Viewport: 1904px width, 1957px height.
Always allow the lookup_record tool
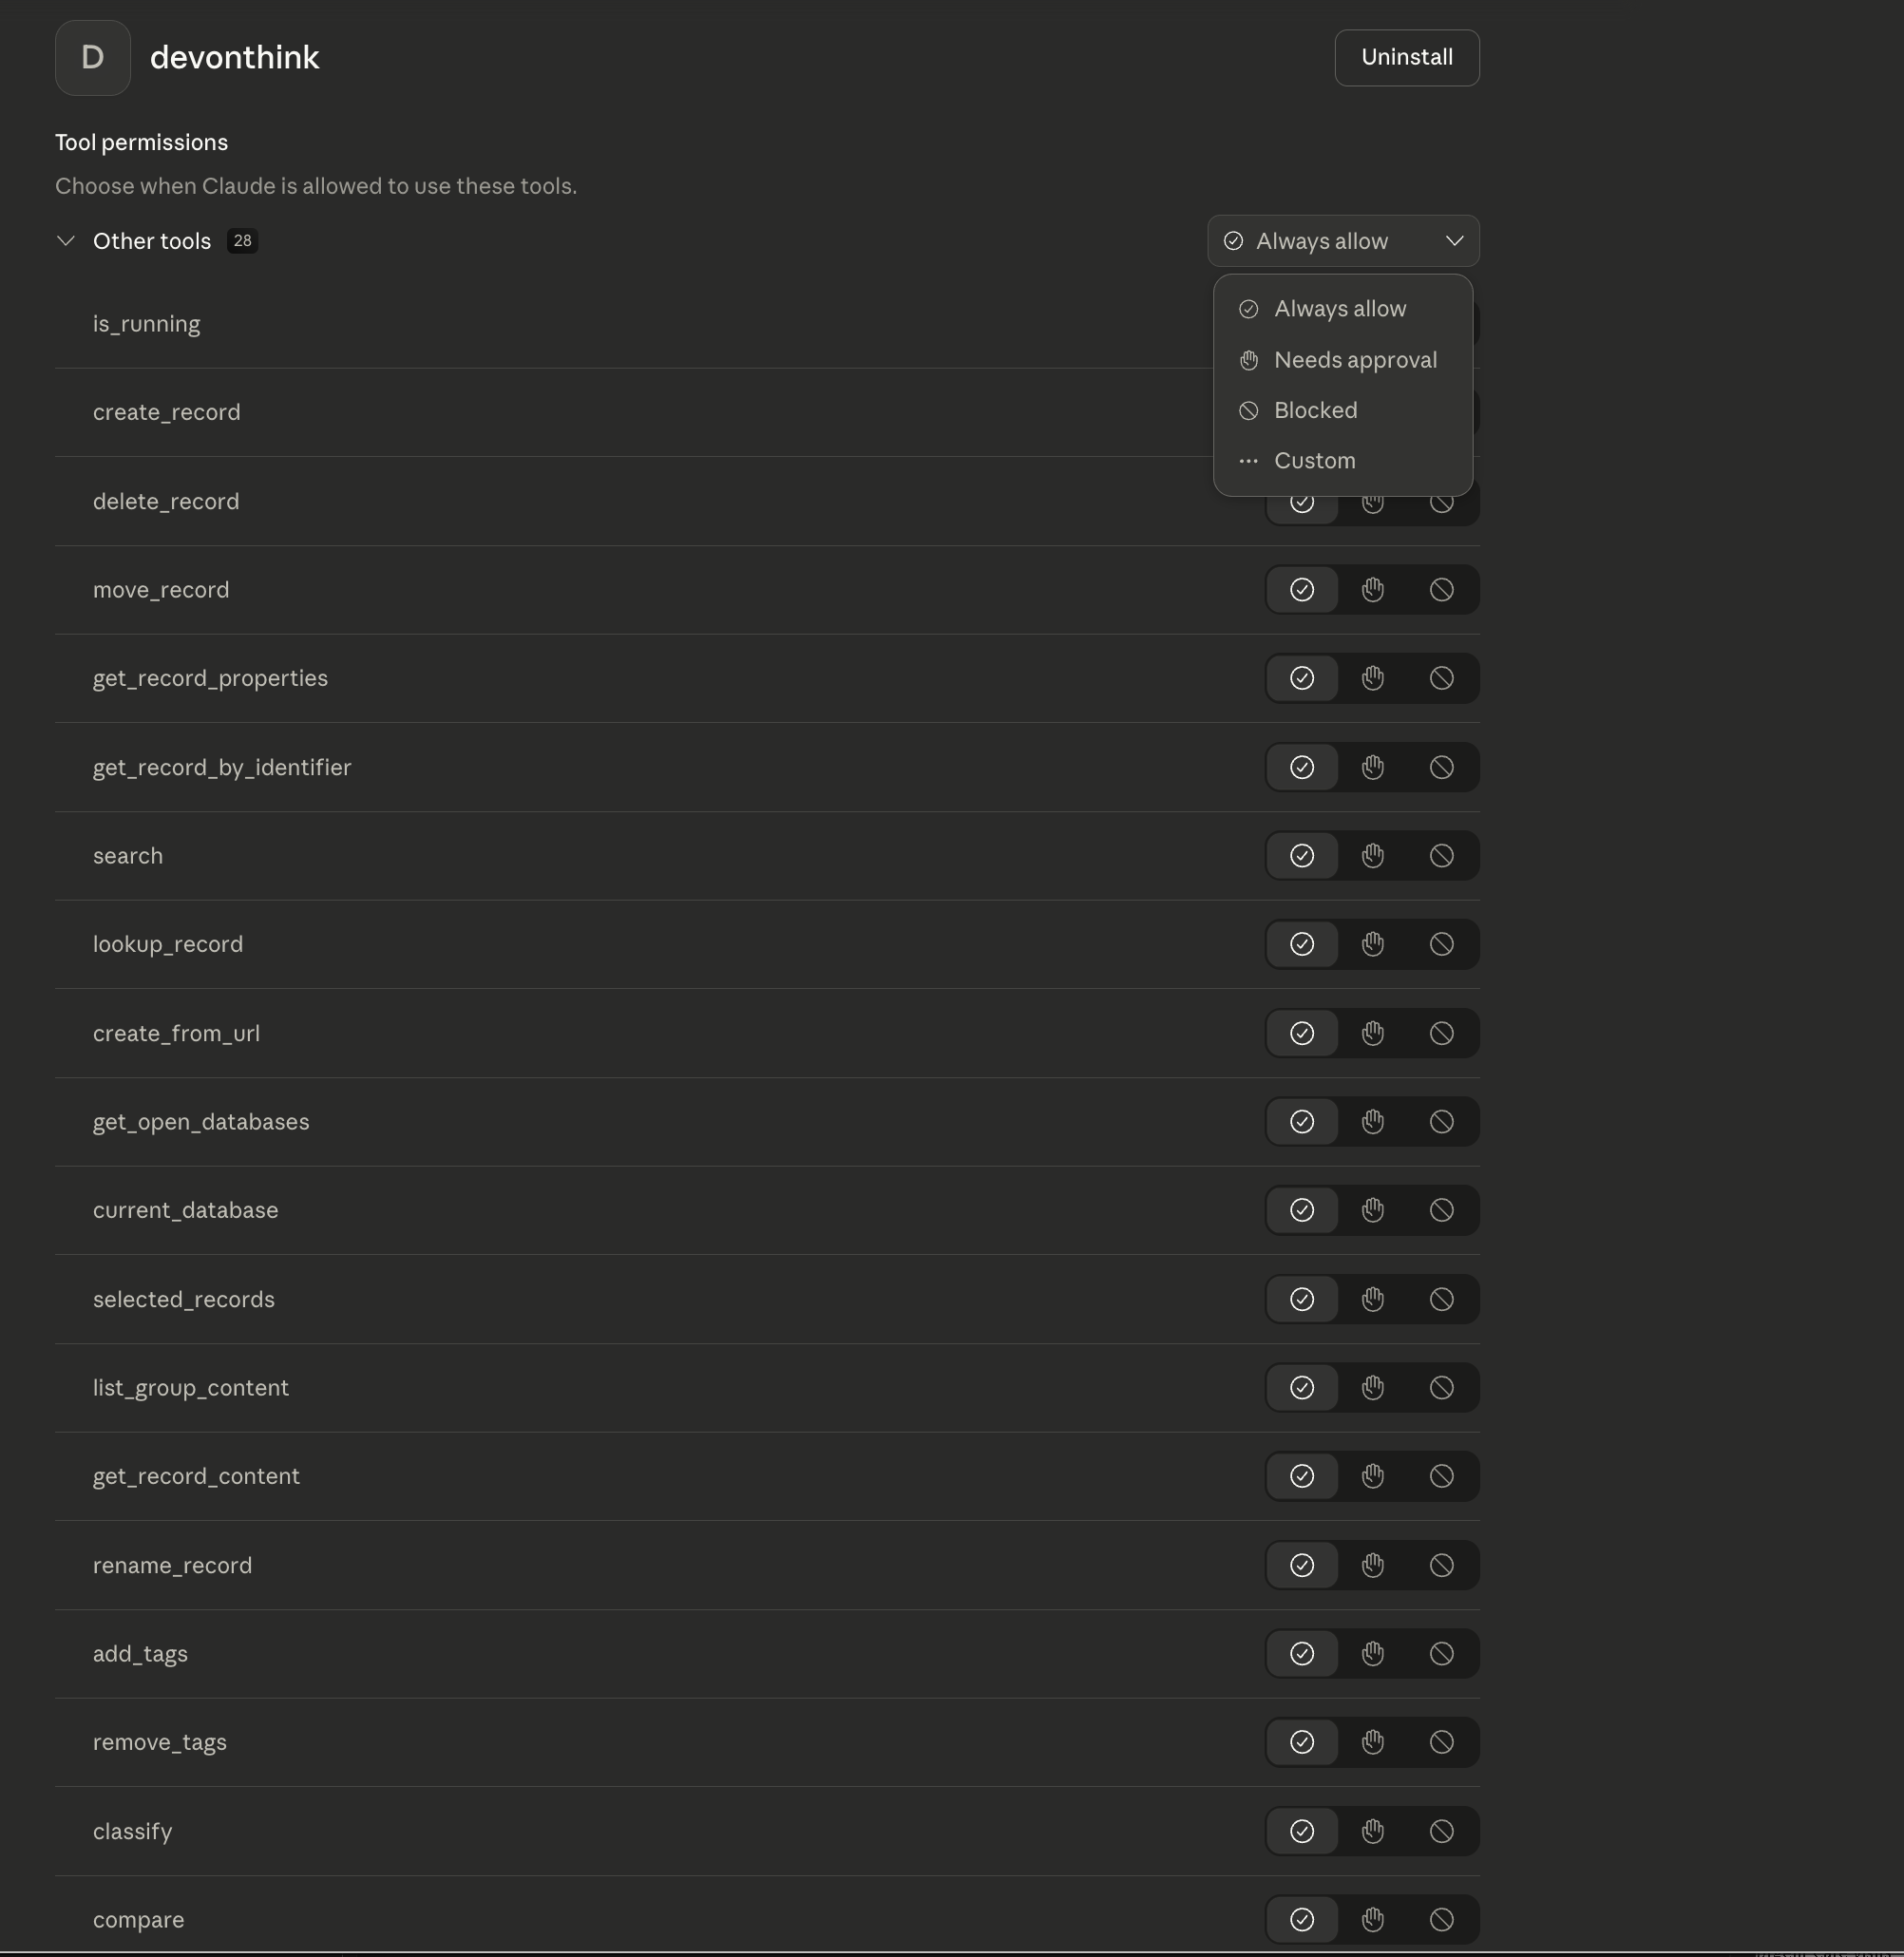[x=1301, y=944]
